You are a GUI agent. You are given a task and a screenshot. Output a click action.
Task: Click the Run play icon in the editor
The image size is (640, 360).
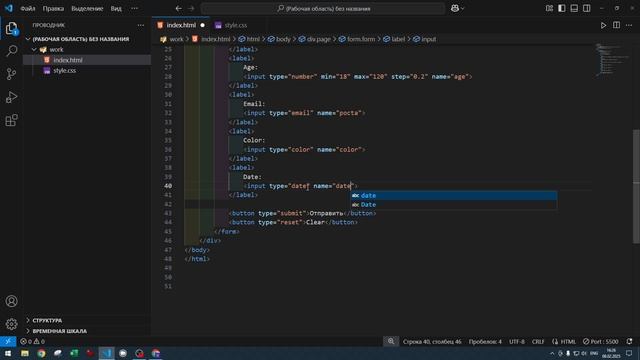coord(603,25)
